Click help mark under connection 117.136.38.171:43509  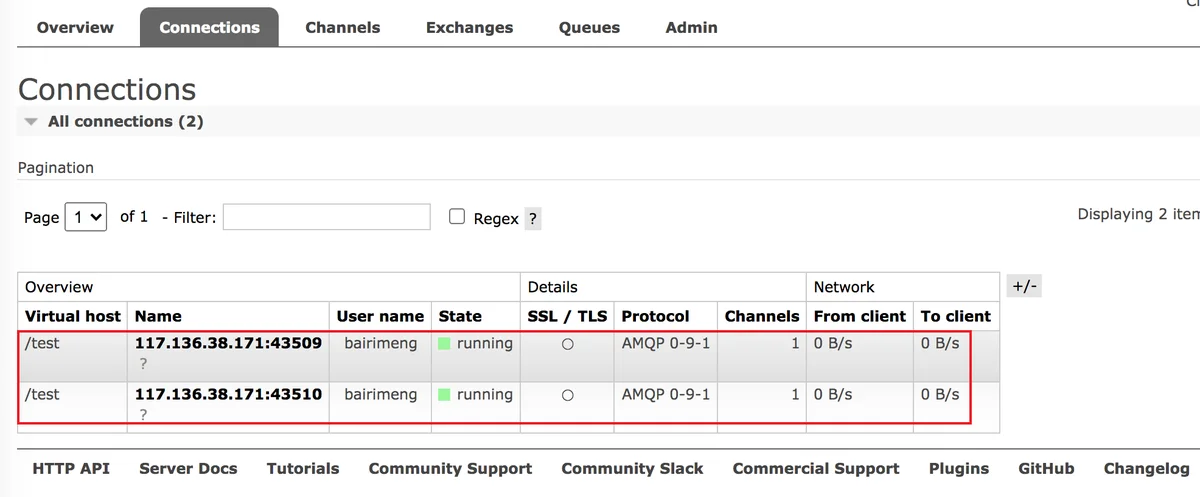(x=143, y=365)
